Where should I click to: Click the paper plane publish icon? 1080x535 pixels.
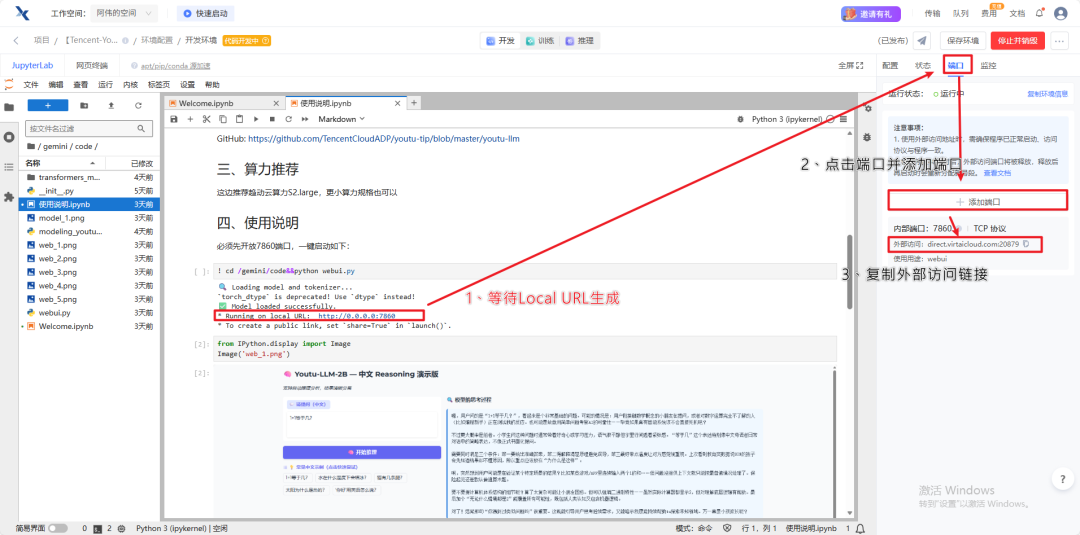[922, 41]
